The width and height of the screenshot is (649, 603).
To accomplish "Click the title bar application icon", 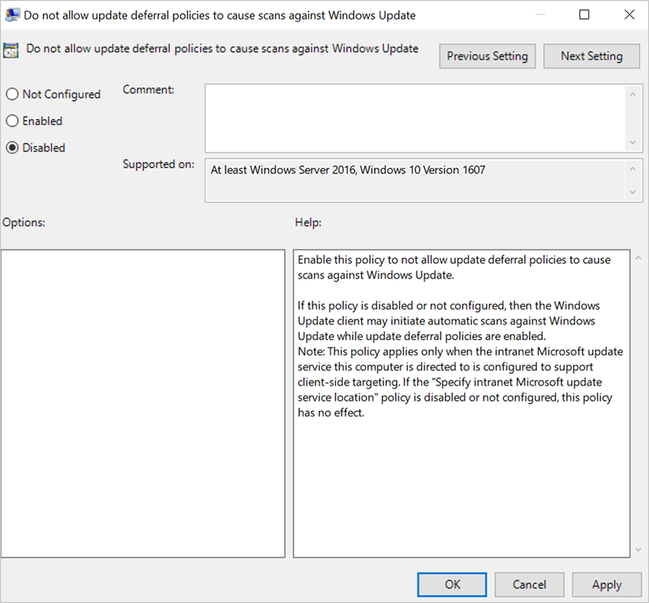I will [12, 15].
